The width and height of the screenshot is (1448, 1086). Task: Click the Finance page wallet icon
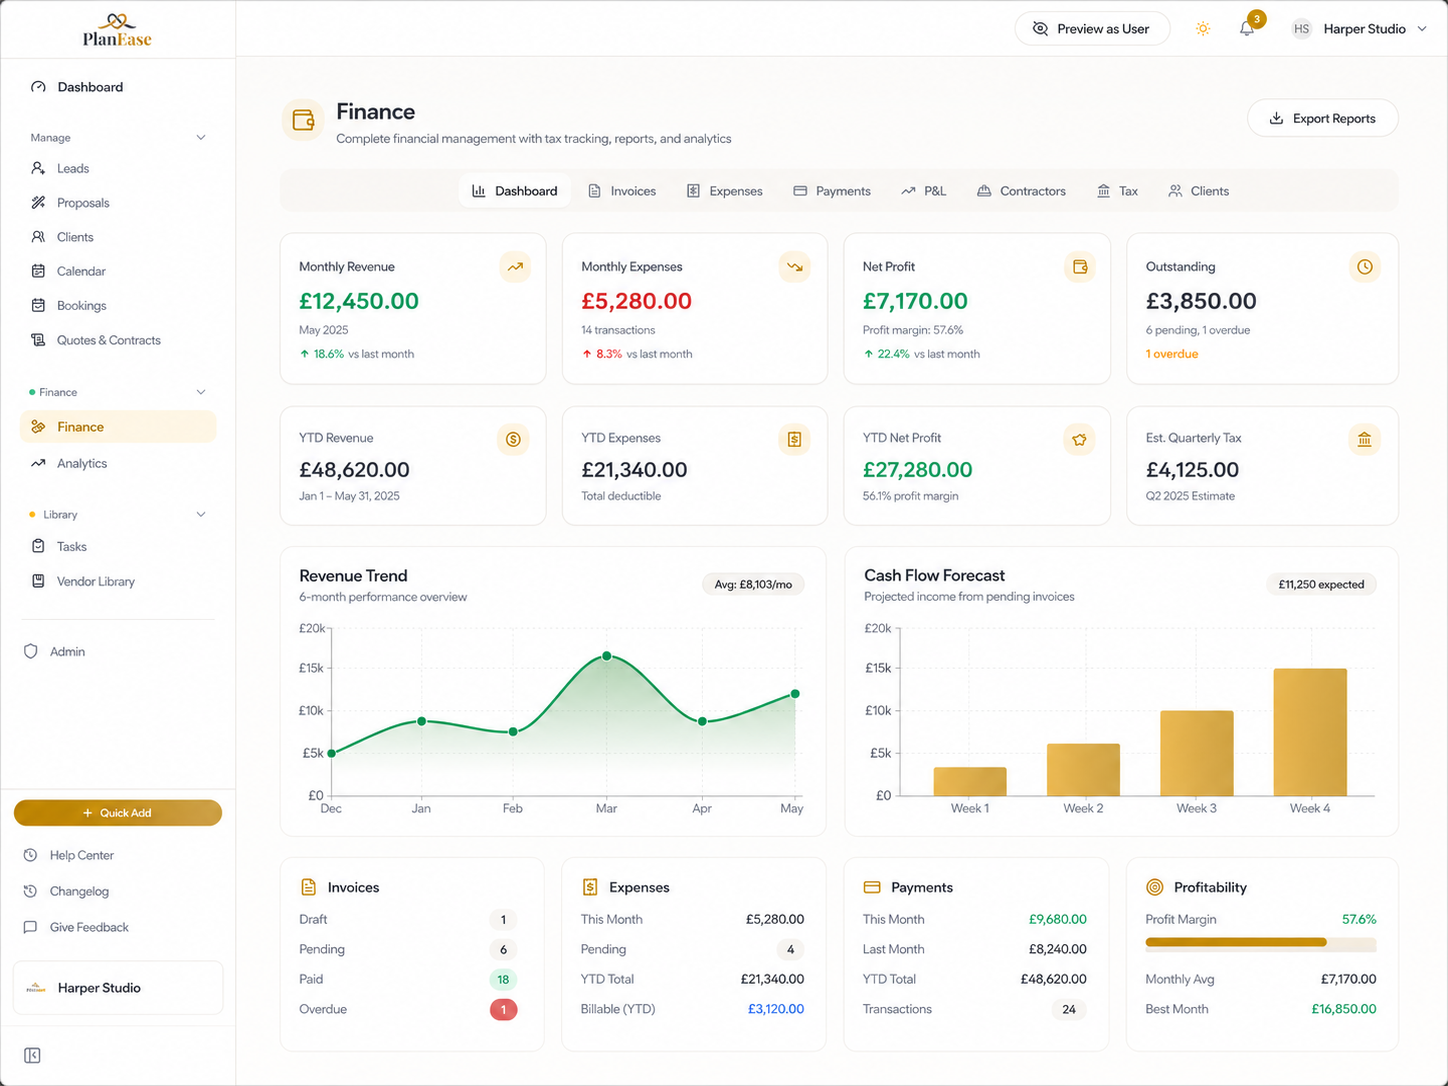tap(303, 121)
